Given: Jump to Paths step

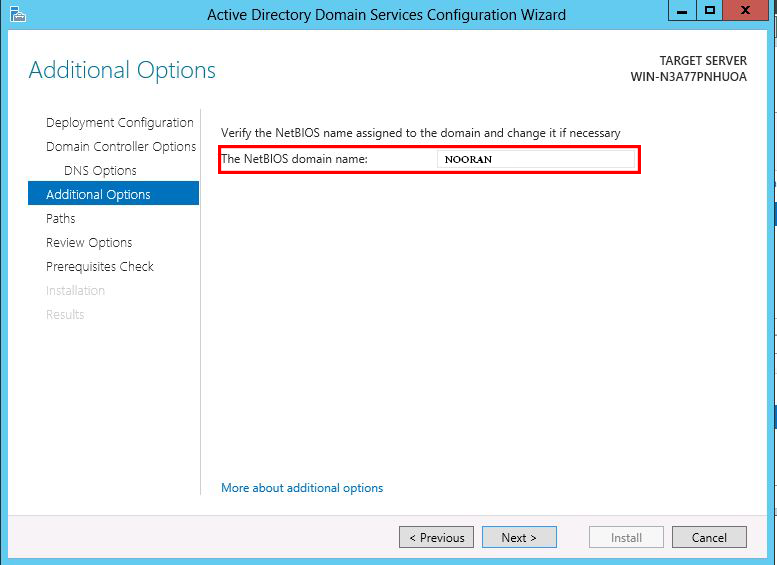Looking at the screenshot, I should tap(60, 219).
